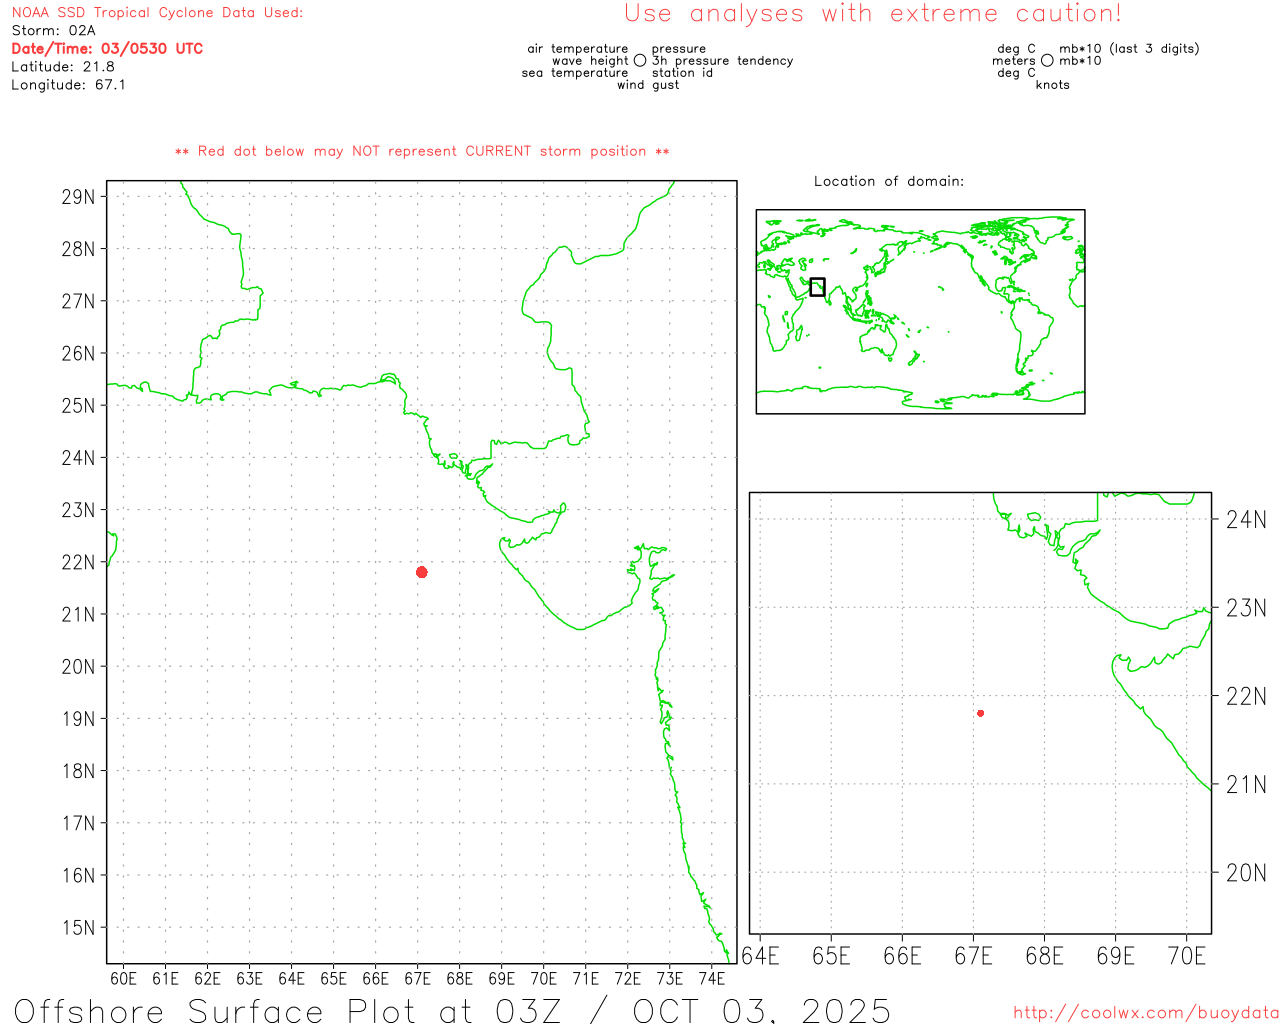Click the 'knots' unit label

pos(1053,85)
